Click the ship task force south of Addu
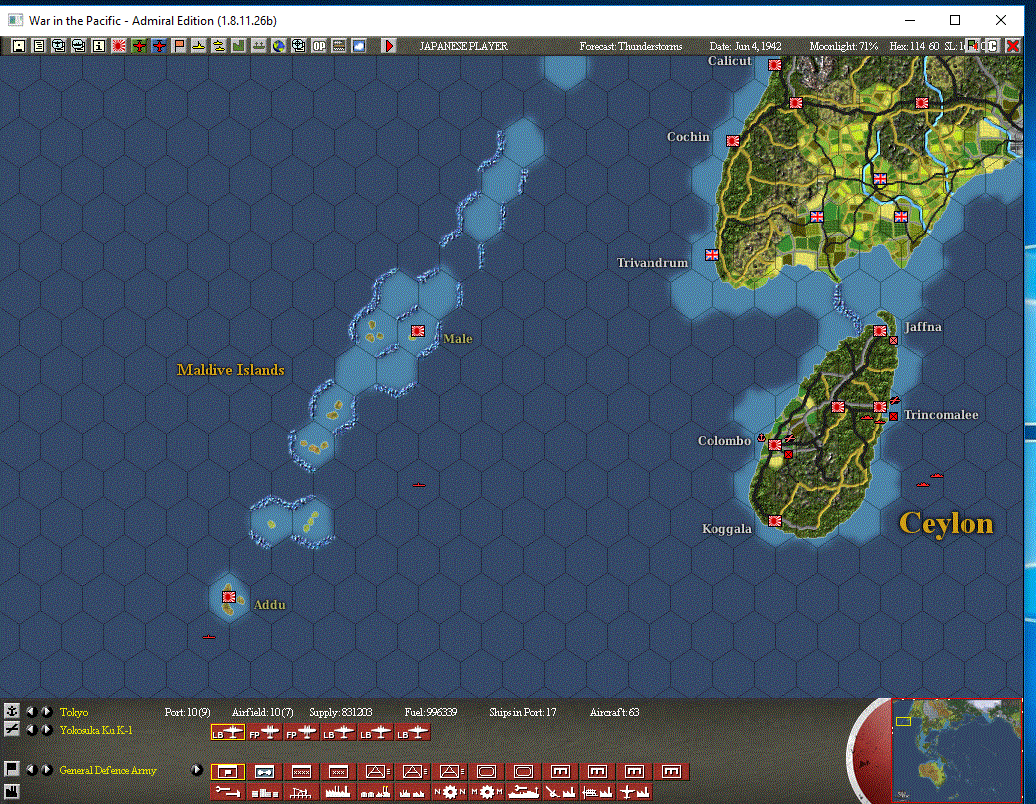 pyautogui.click(x=209, y=637)
